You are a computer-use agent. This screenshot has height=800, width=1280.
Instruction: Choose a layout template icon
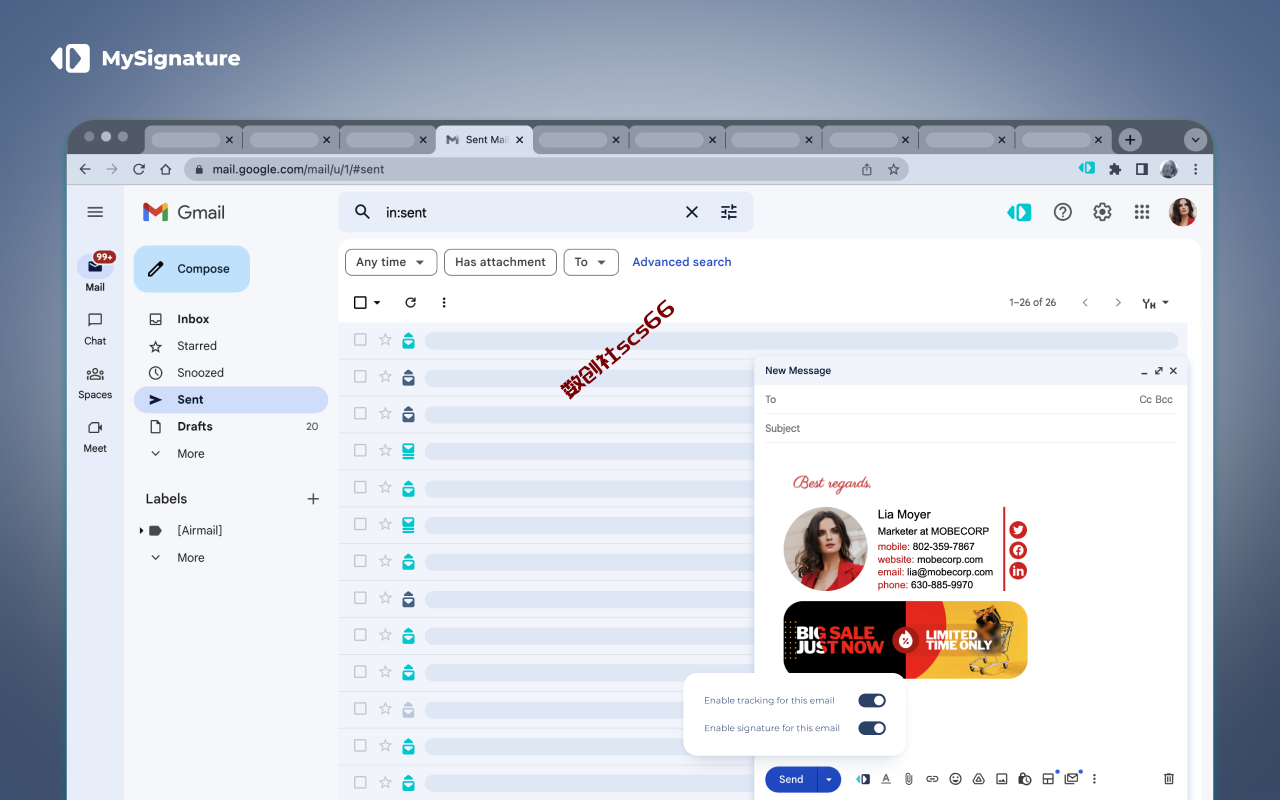[1048, 779]
